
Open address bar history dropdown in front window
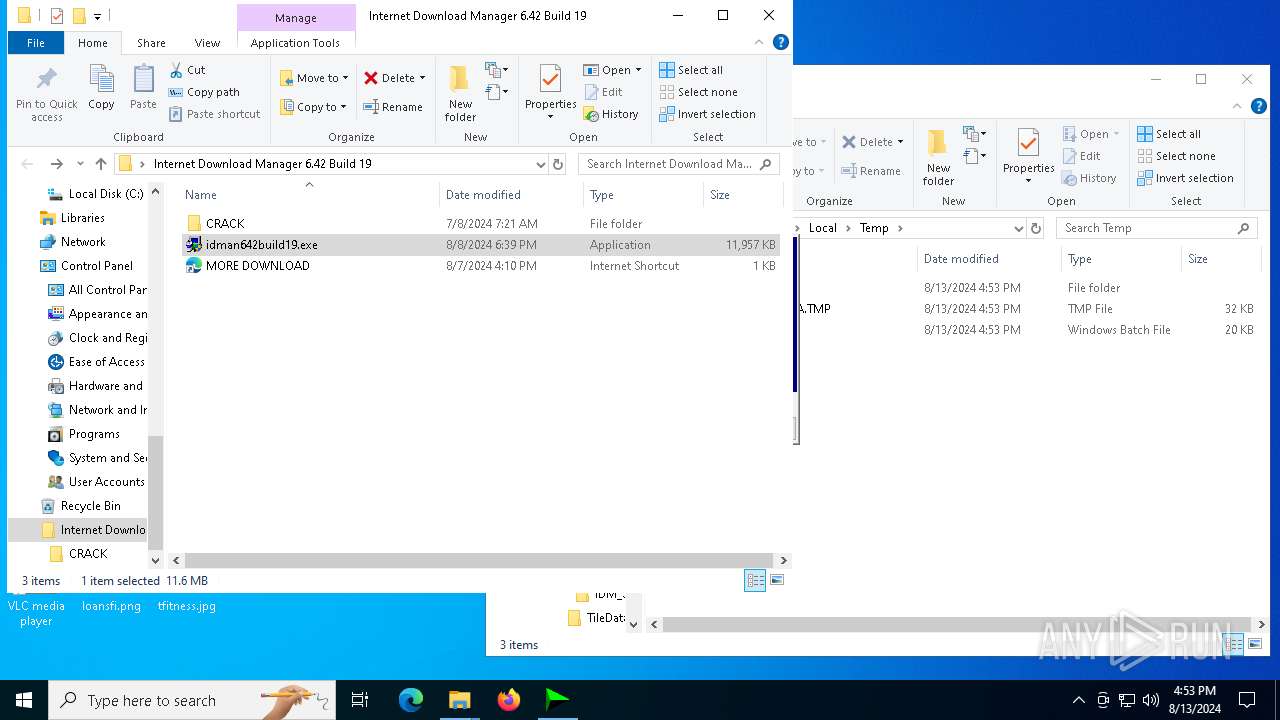click(x=540, y=164)
